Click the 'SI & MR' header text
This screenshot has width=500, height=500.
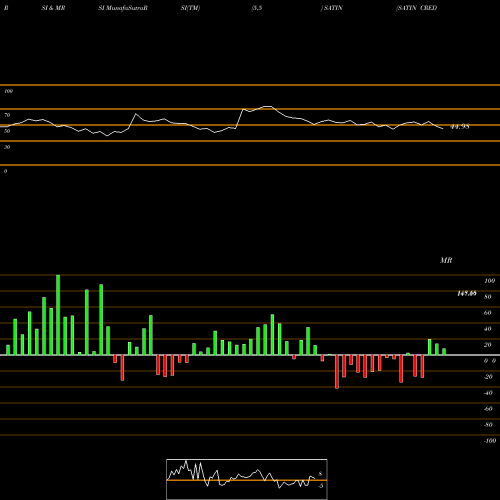pyautogui.click(x=53, y=8)
